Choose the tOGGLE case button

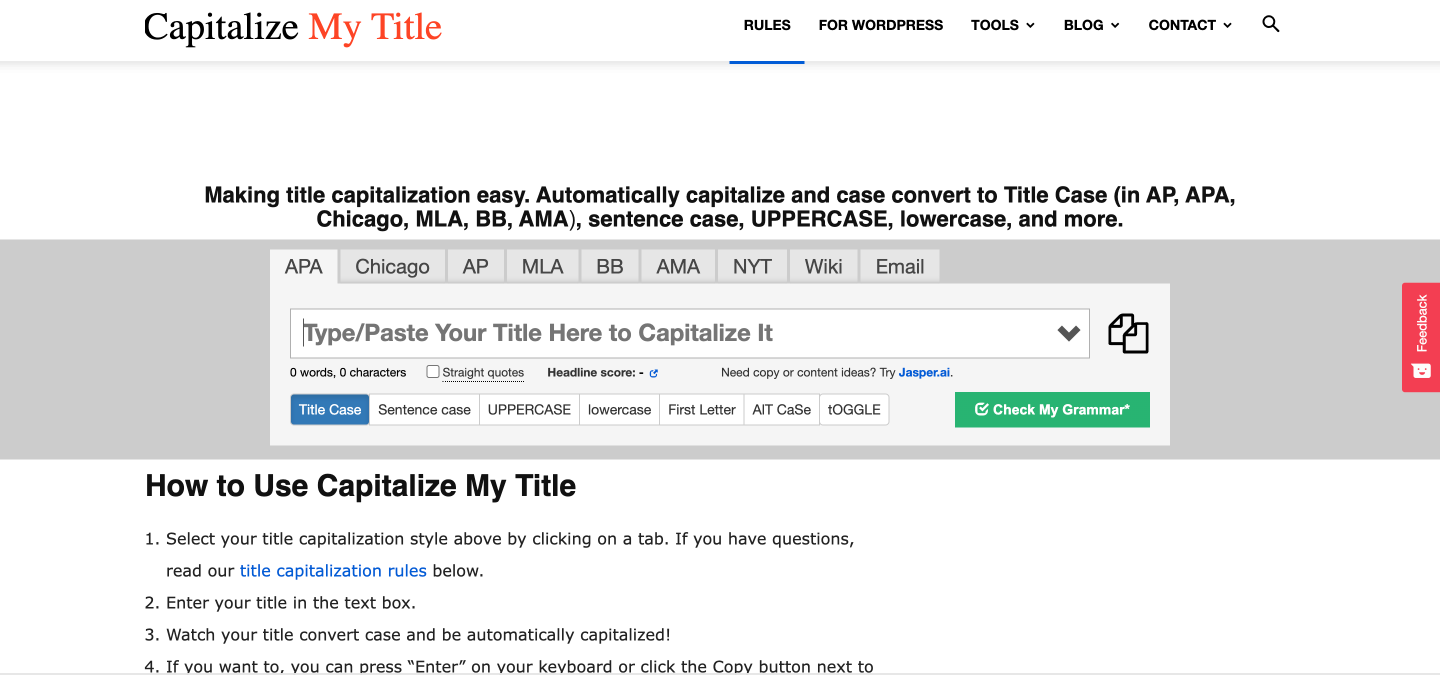point(854,409)
